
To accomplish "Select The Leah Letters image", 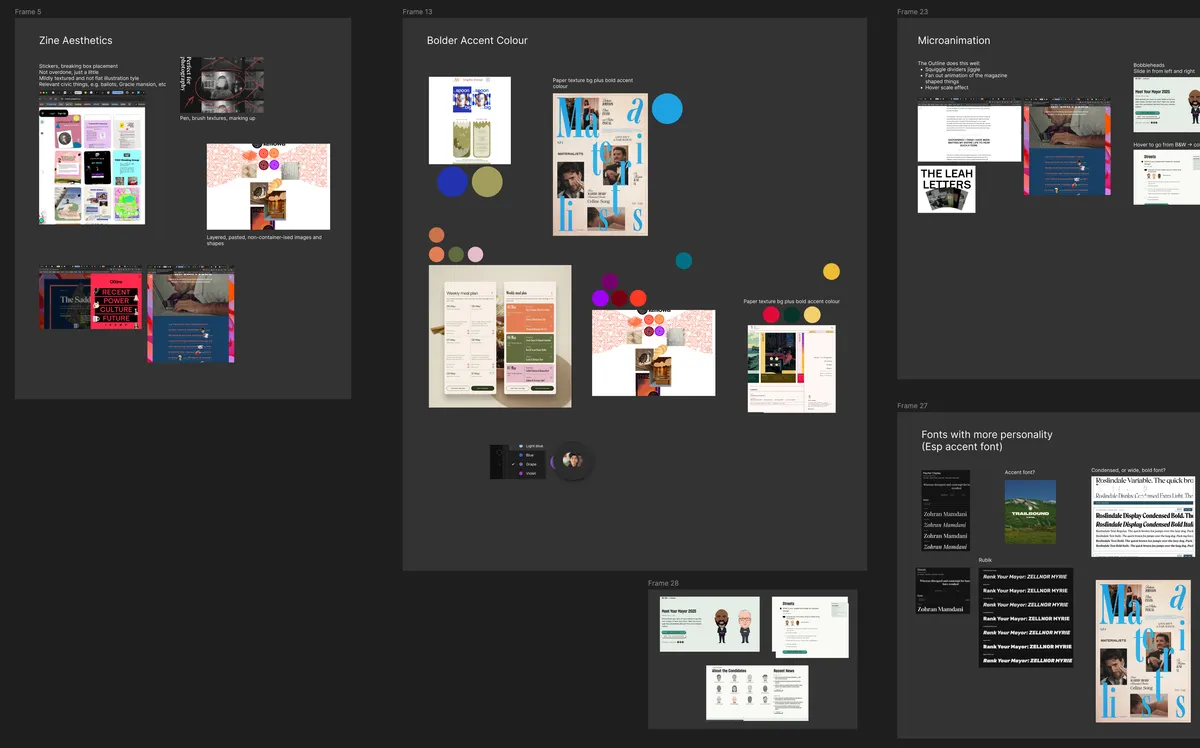I will pos(947,190).
